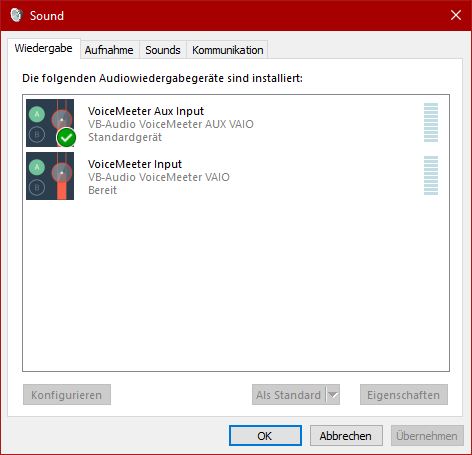
Task: Click the VoiceMeeter Aux Input level meter
Action: tap(431, 123)
